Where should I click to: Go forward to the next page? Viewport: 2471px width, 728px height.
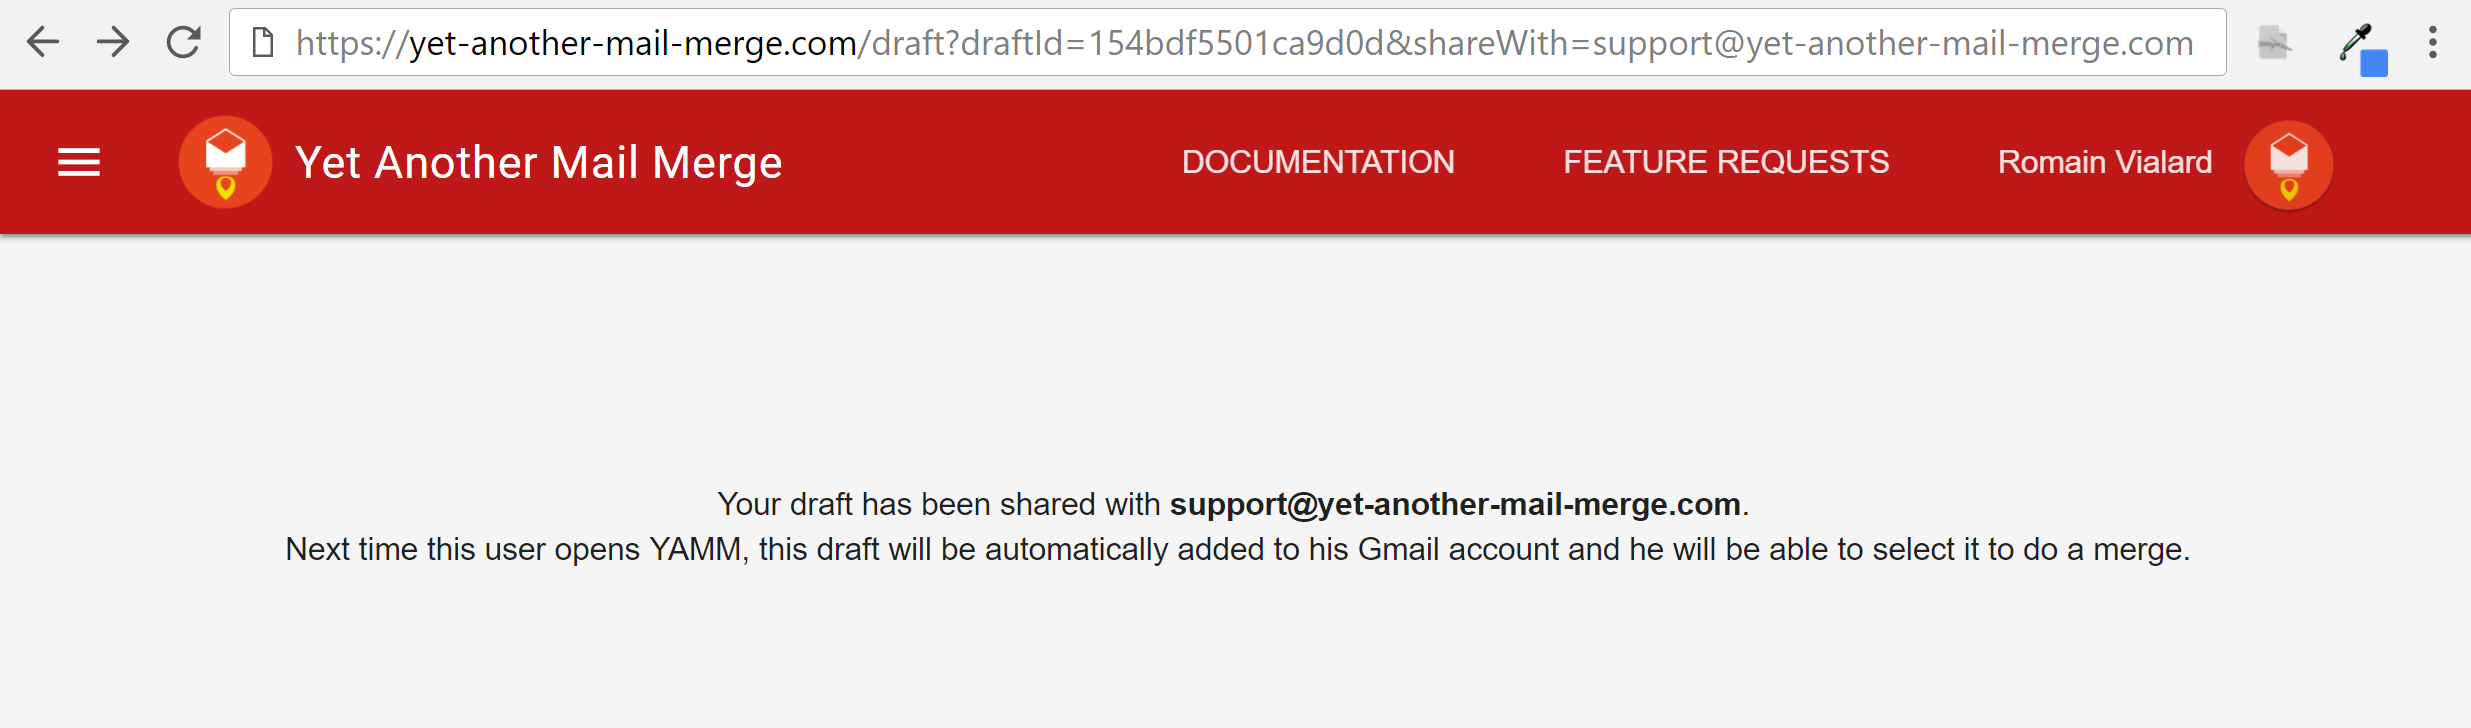113,42
